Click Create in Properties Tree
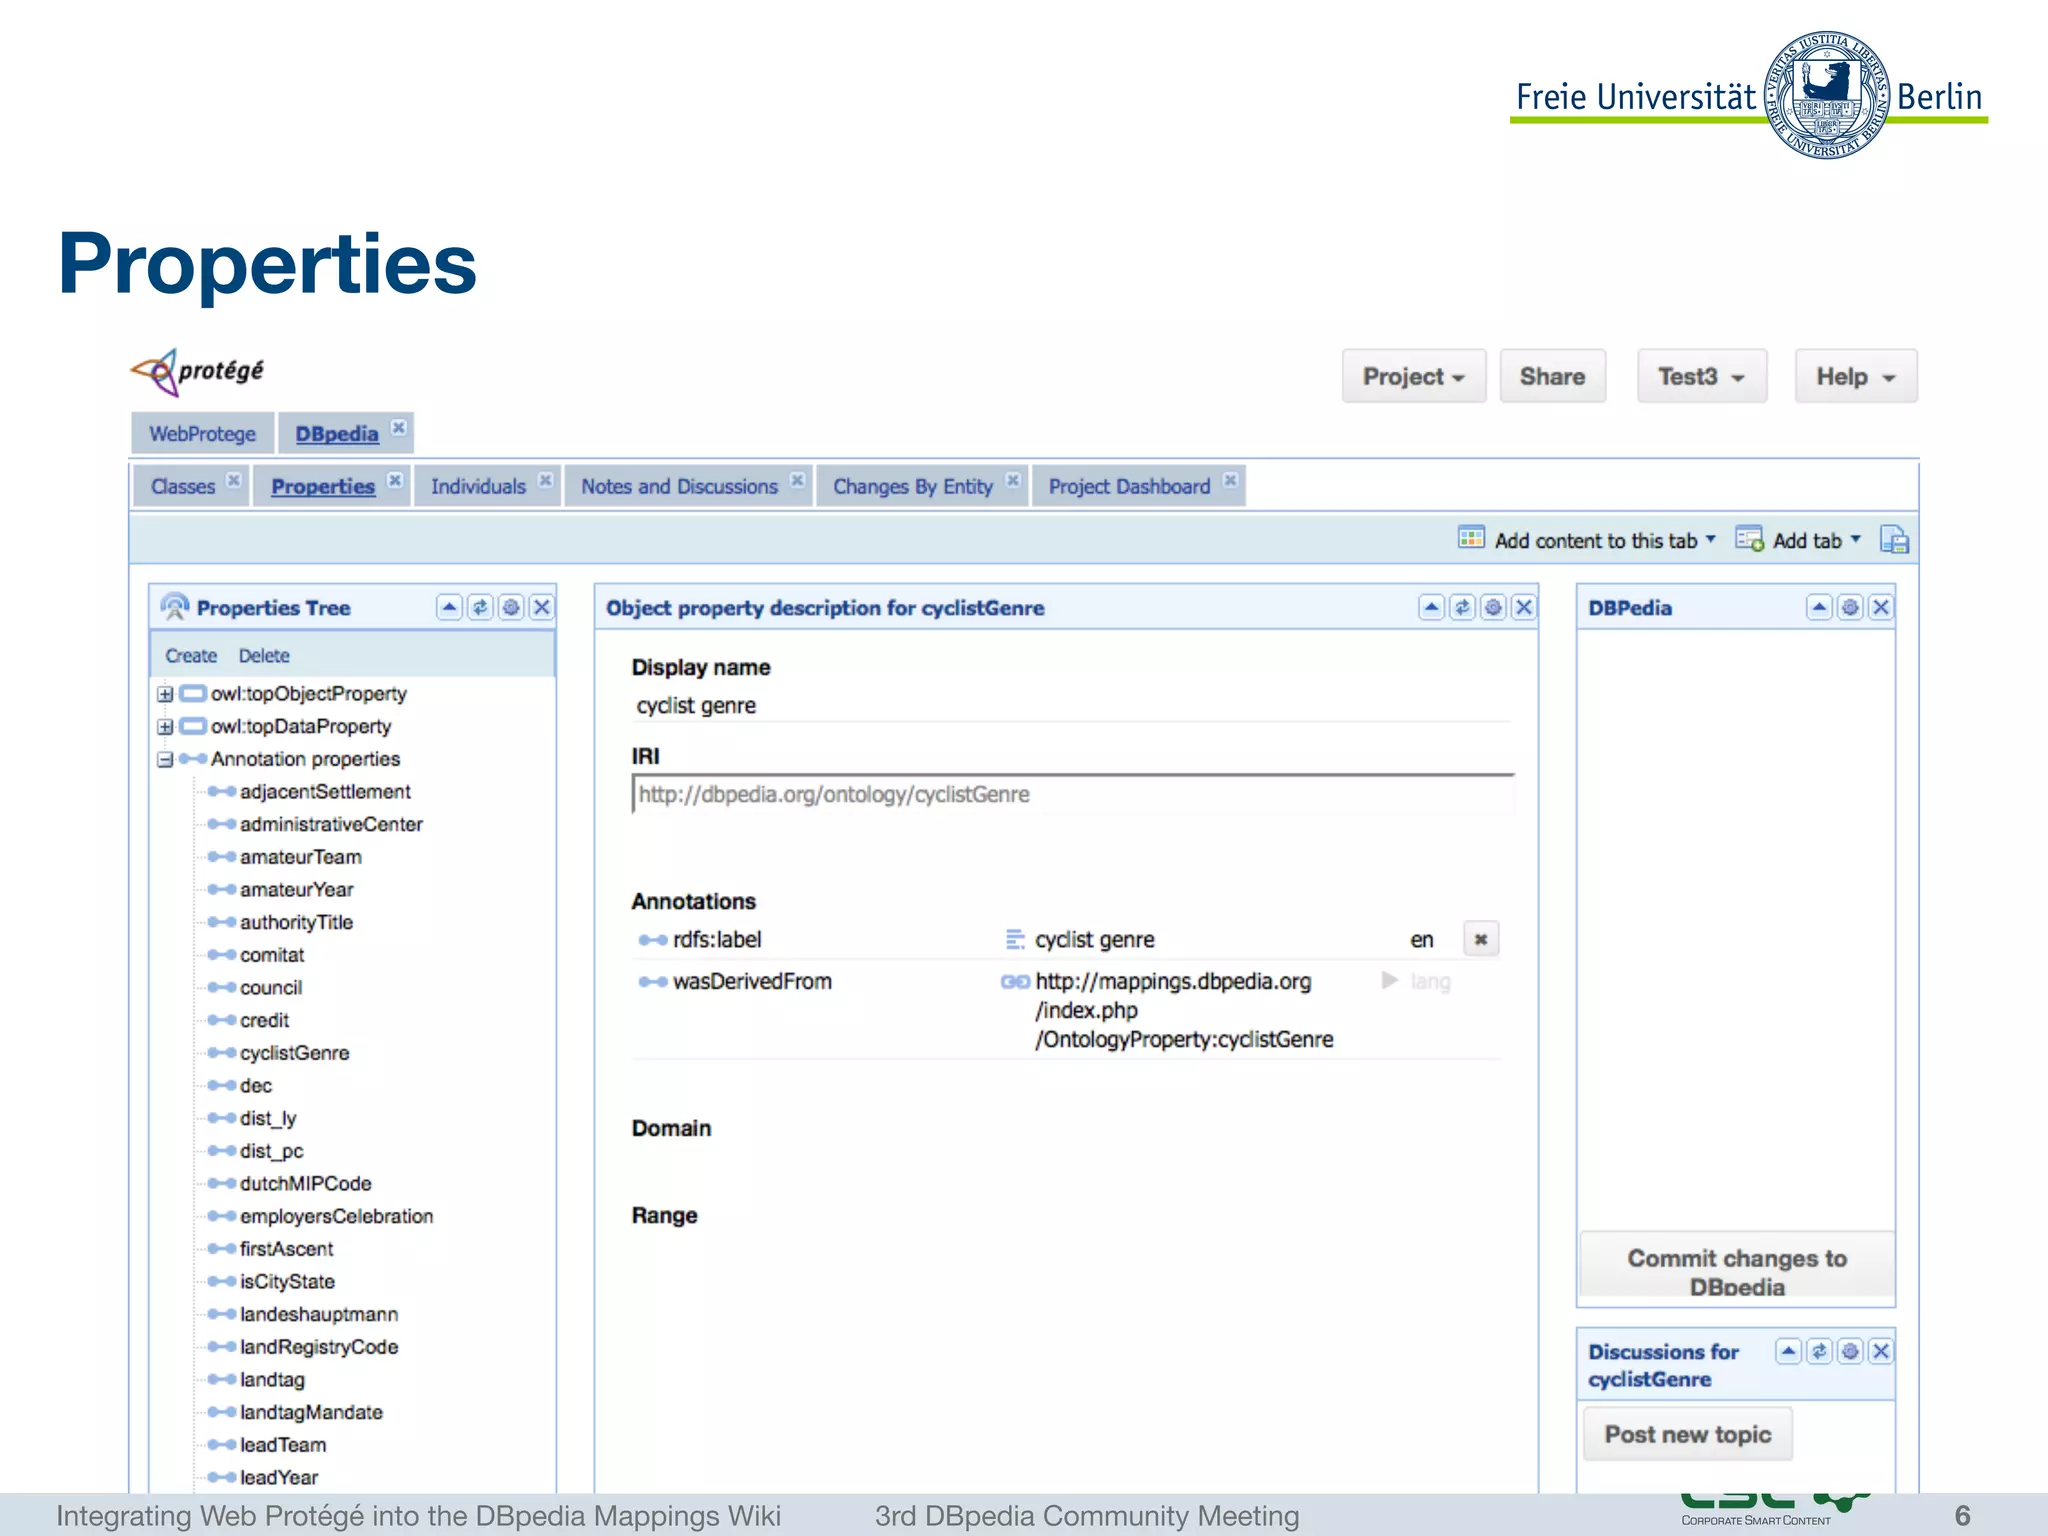Viewport: 2048px width, 1536px height. click(x=191, y=656)
